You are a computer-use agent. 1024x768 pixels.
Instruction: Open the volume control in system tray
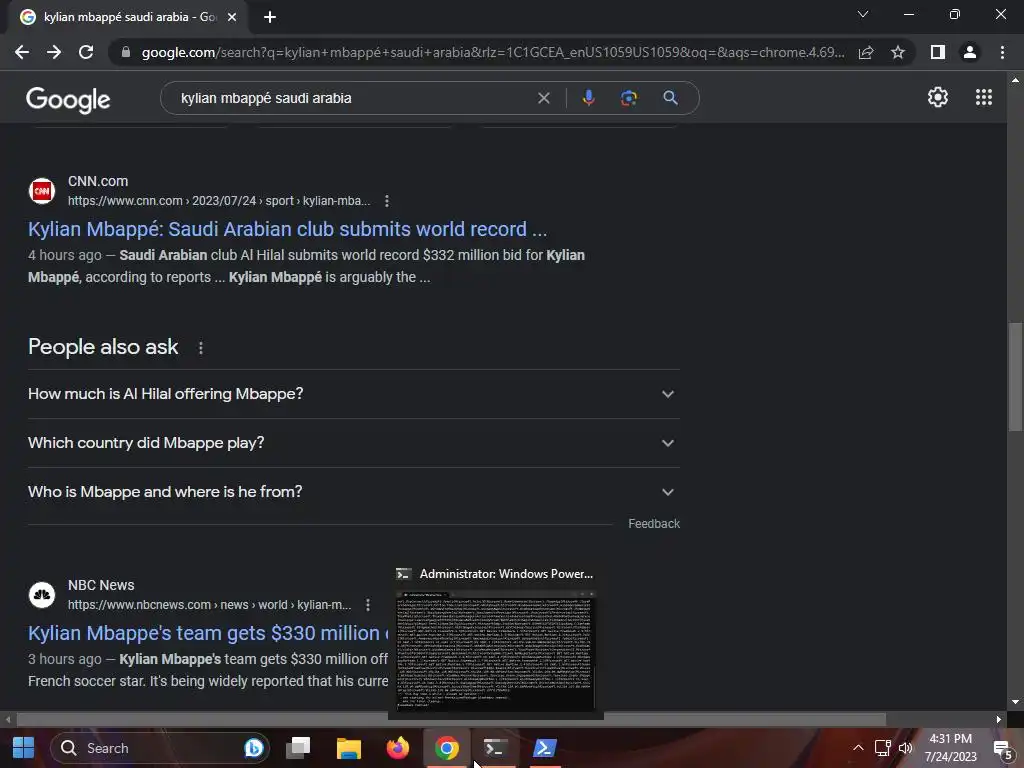tap(905, 748)
